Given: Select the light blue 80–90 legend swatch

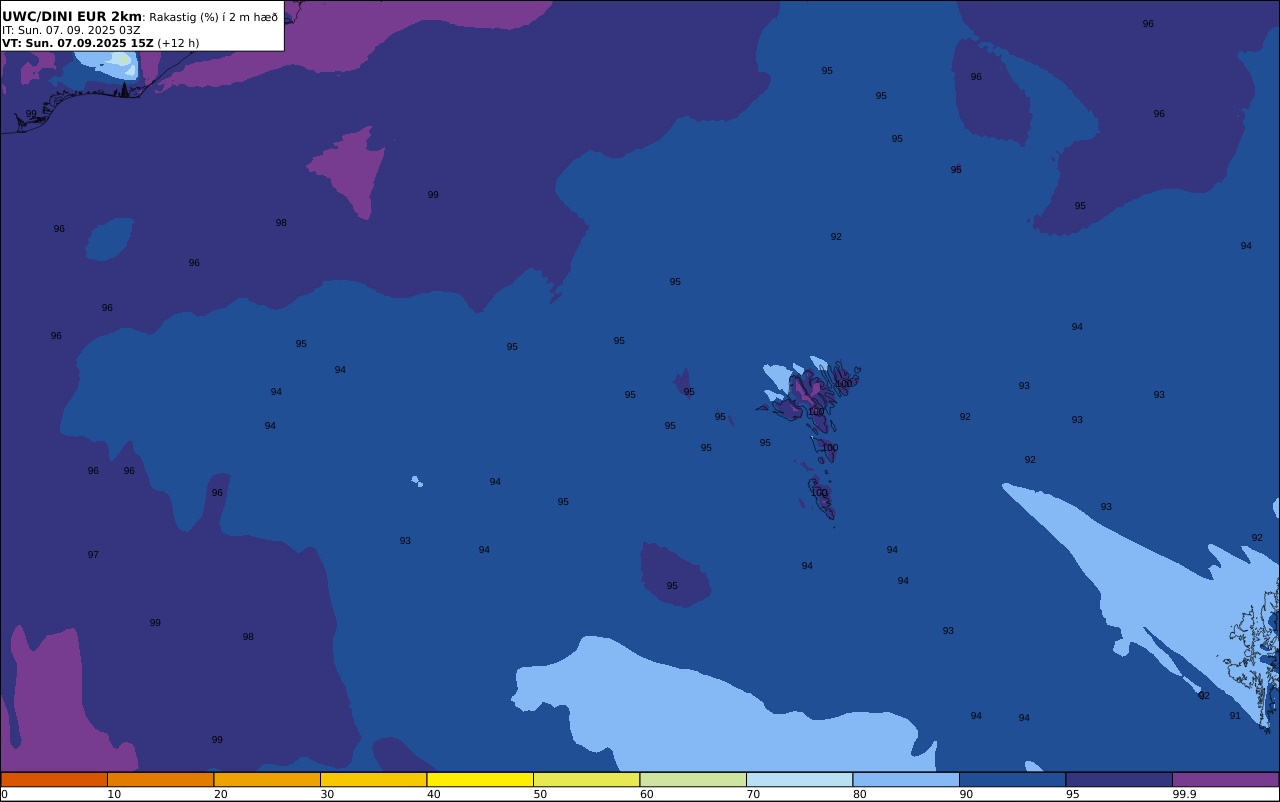Looking at the screenshot, I should 906,779.
